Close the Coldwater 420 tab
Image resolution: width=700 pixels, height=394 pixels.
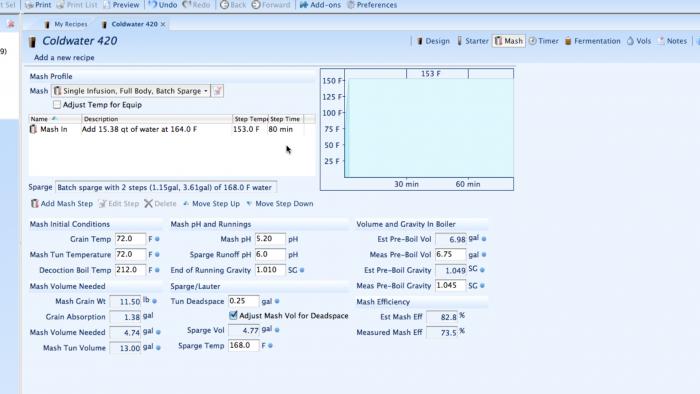(163, 24)
